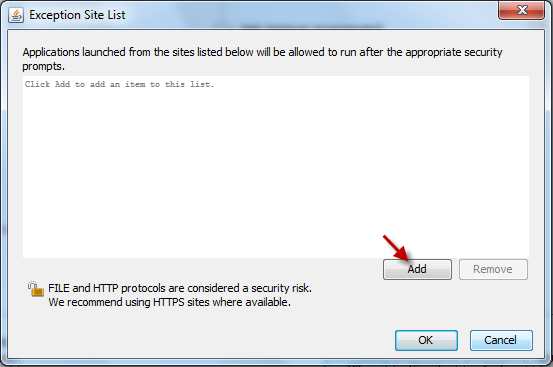
Task: Click the 'FILE and HTTP protocols' warning line
Action: [x=180, y=288]
